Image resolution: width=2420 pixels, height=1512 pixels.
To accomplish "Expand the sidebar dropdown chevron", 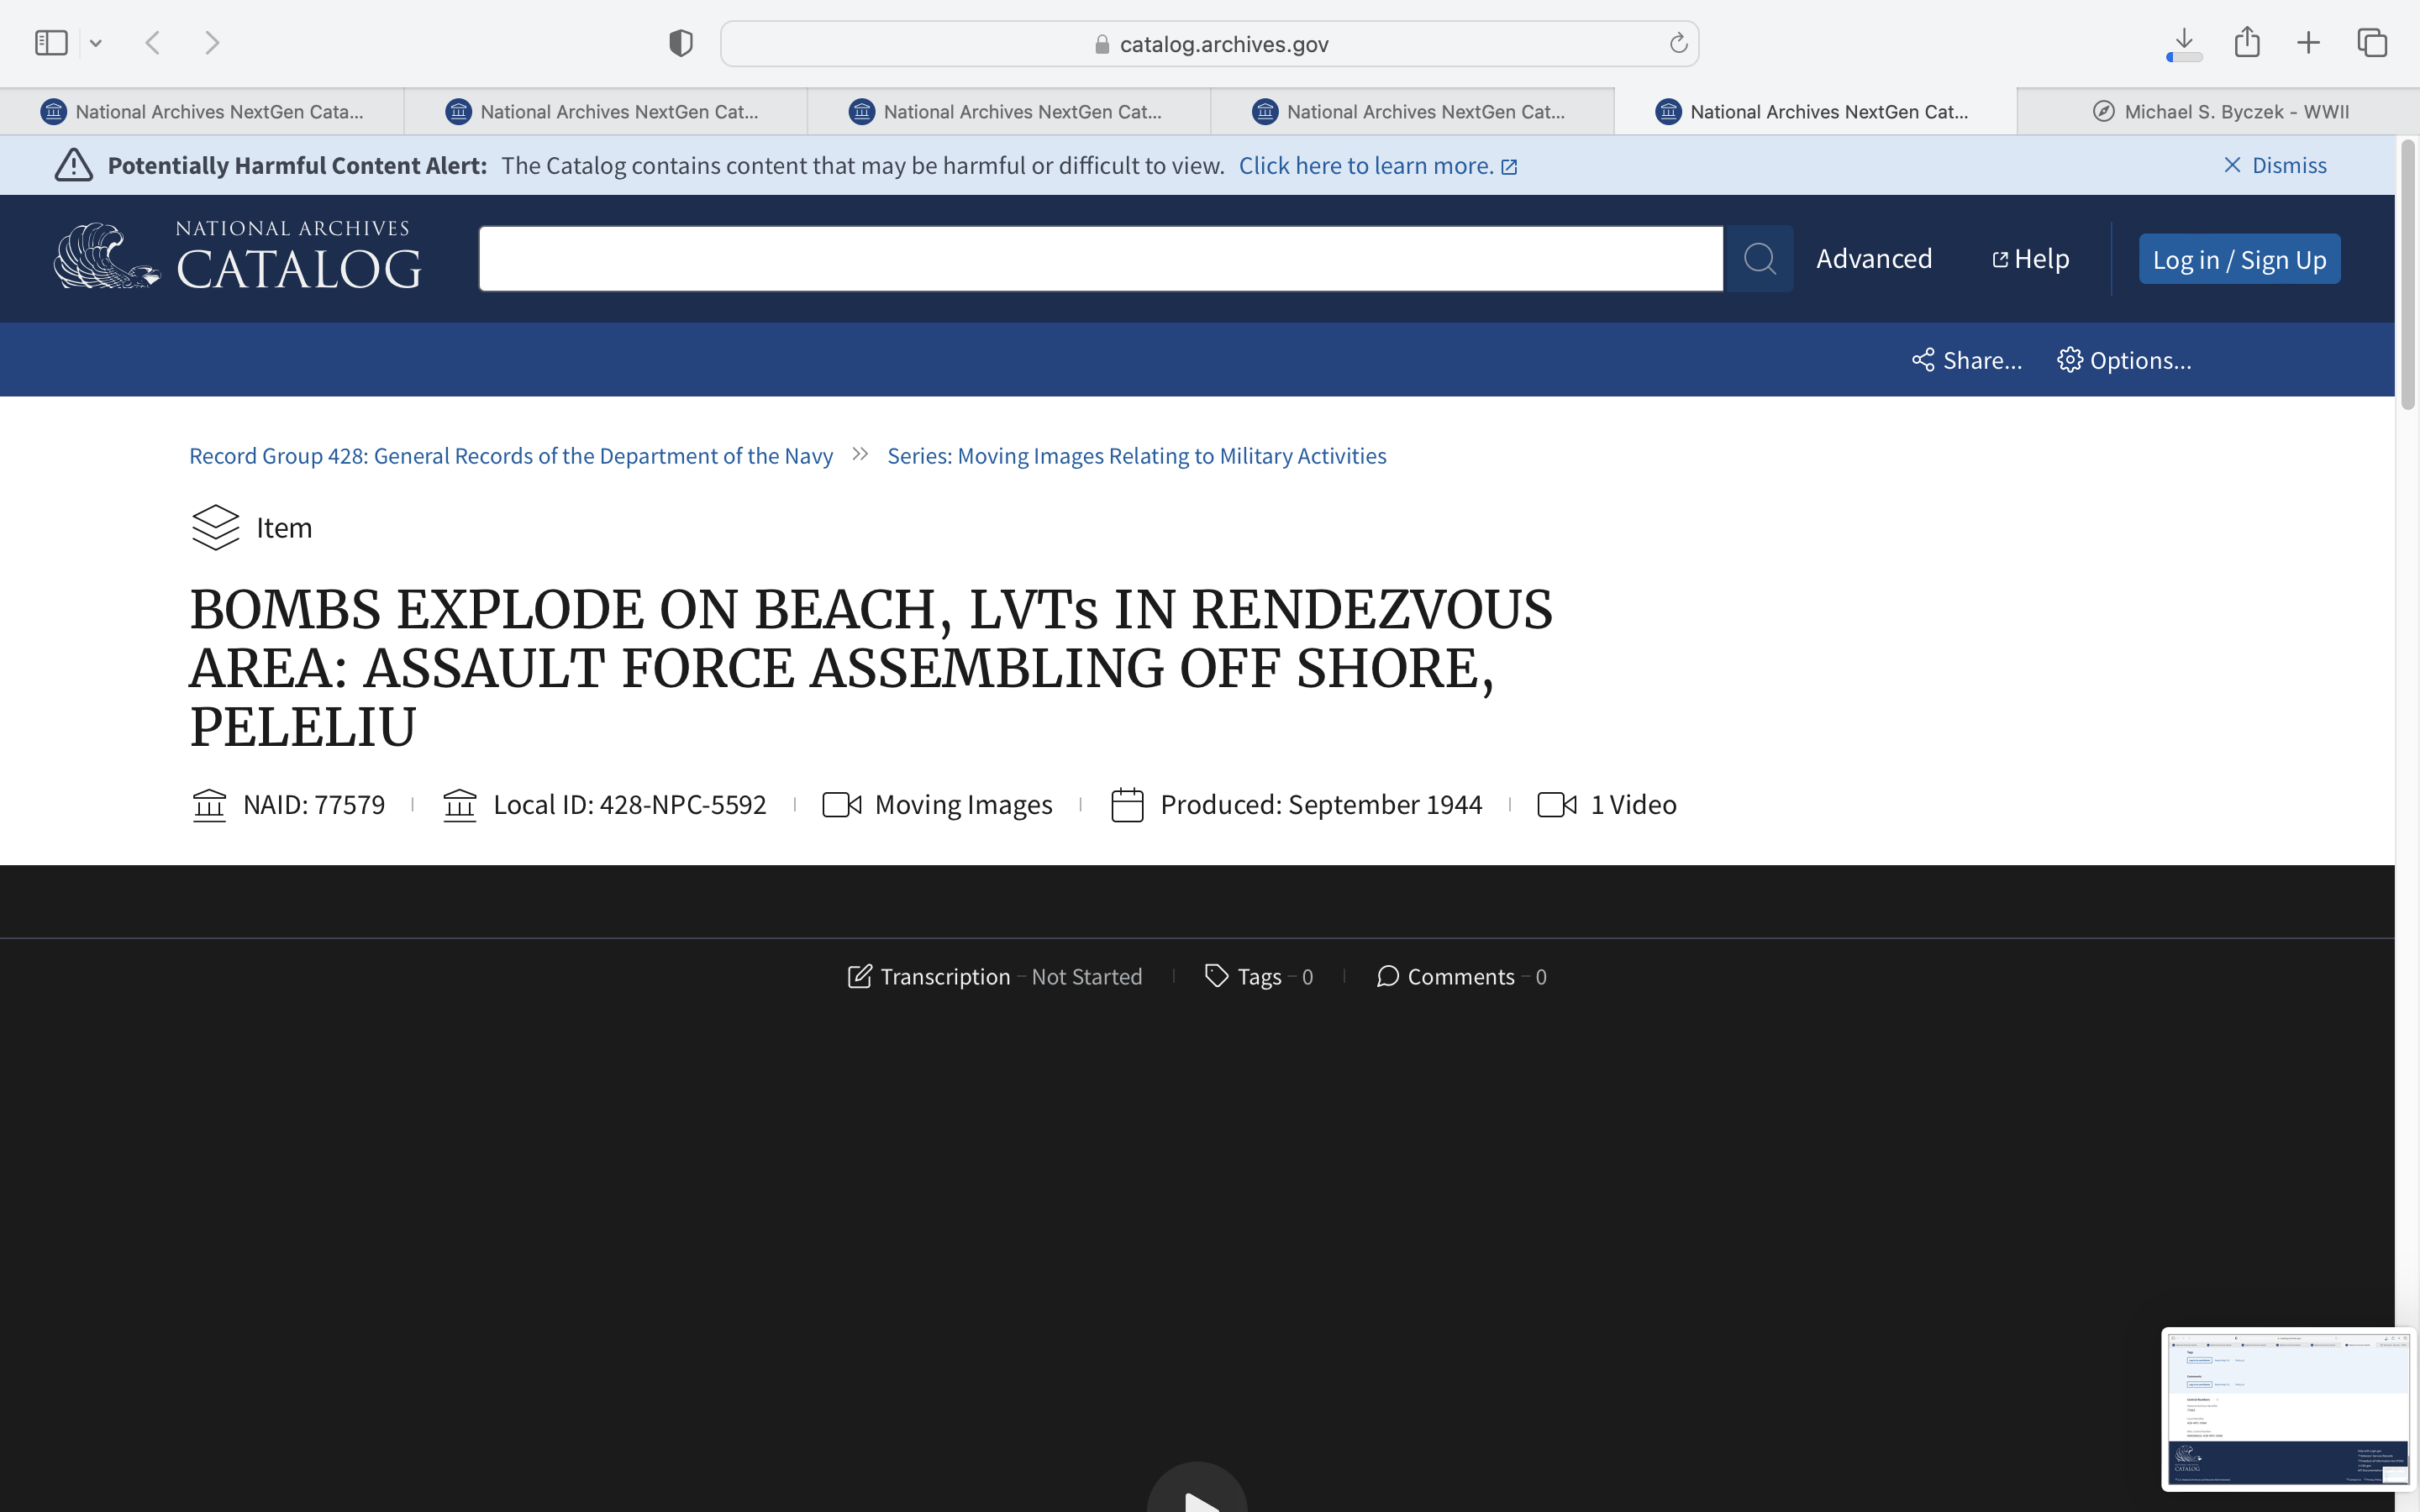I will click(96, 43).
